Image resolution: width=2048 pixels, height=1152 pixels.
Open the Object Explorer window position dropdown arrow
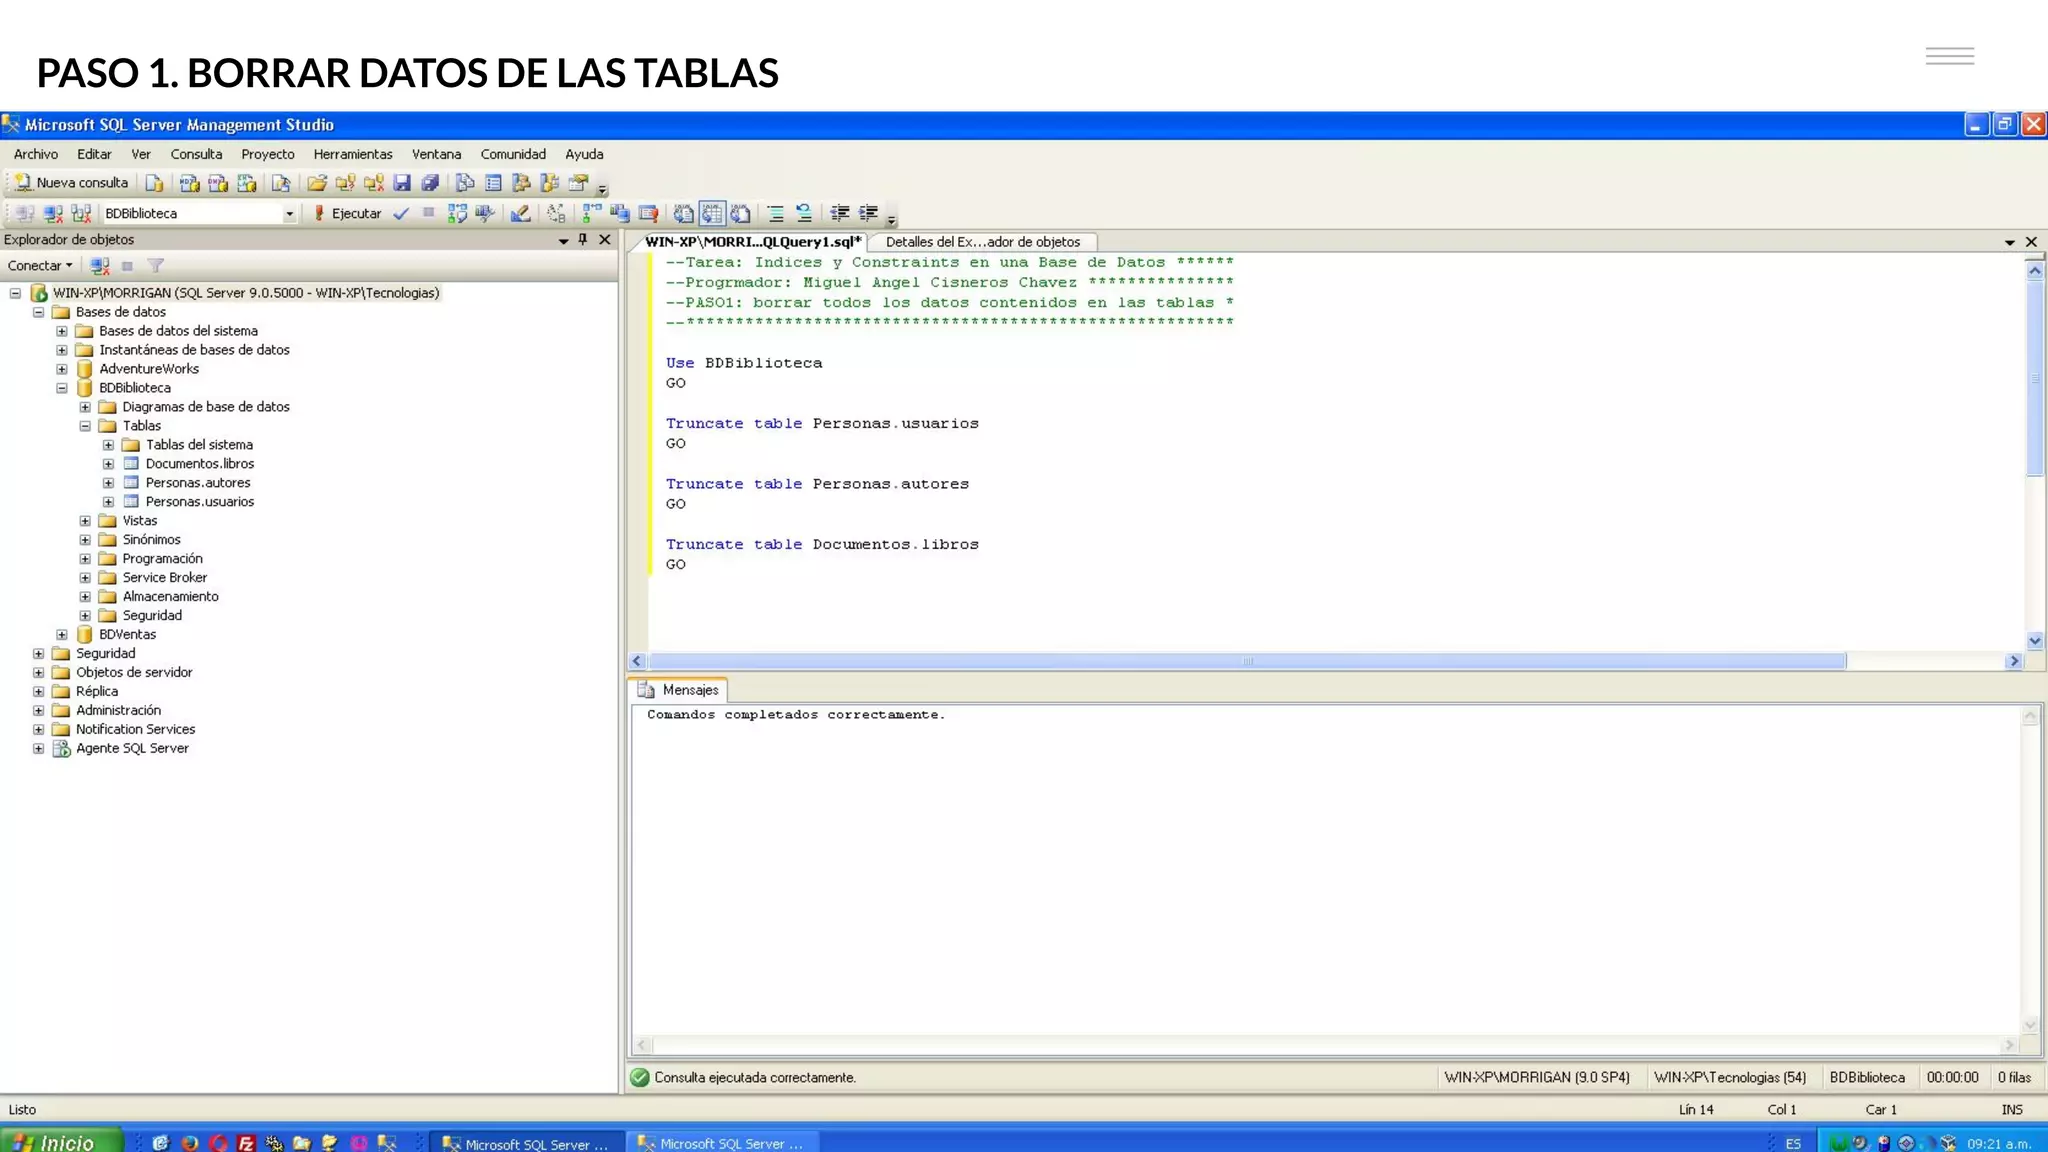coord(563,240)
